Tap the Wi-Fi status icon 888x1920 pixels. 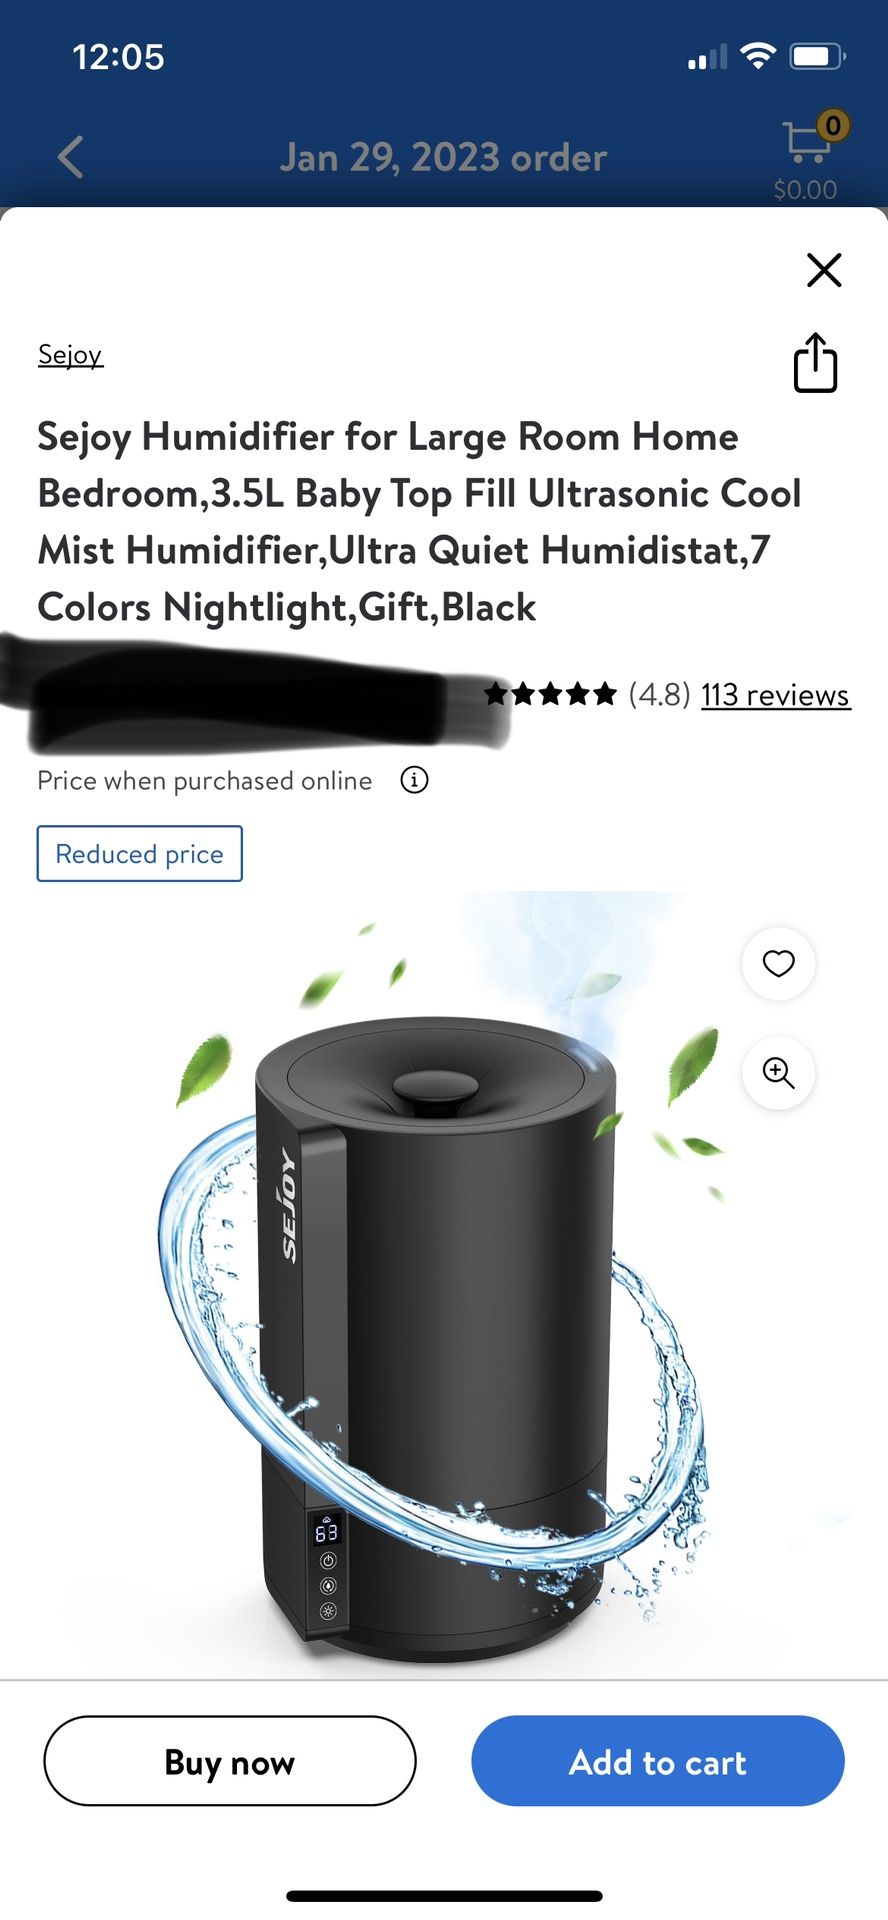click(x=759, y=56)
